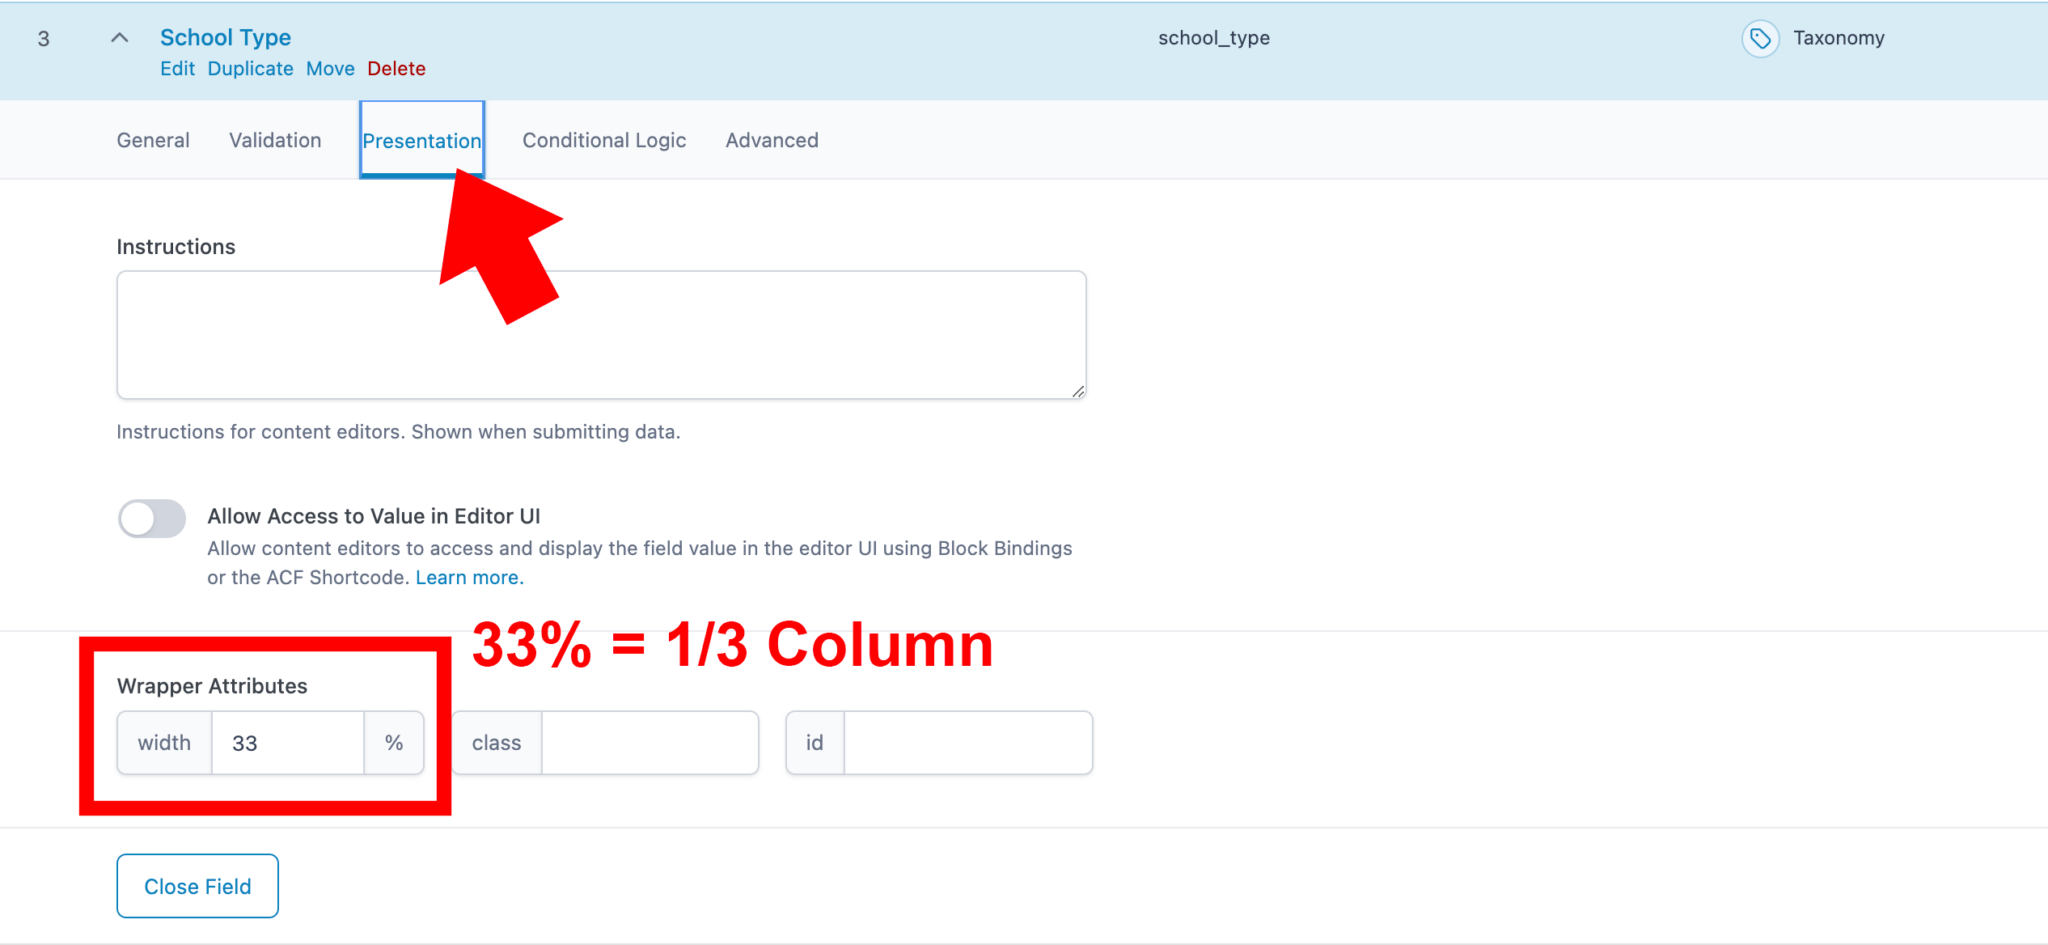Enable Allow Access to Value in Editor UI
Image resolution: width=2048 pixels, height=945 pixels.
151,518
